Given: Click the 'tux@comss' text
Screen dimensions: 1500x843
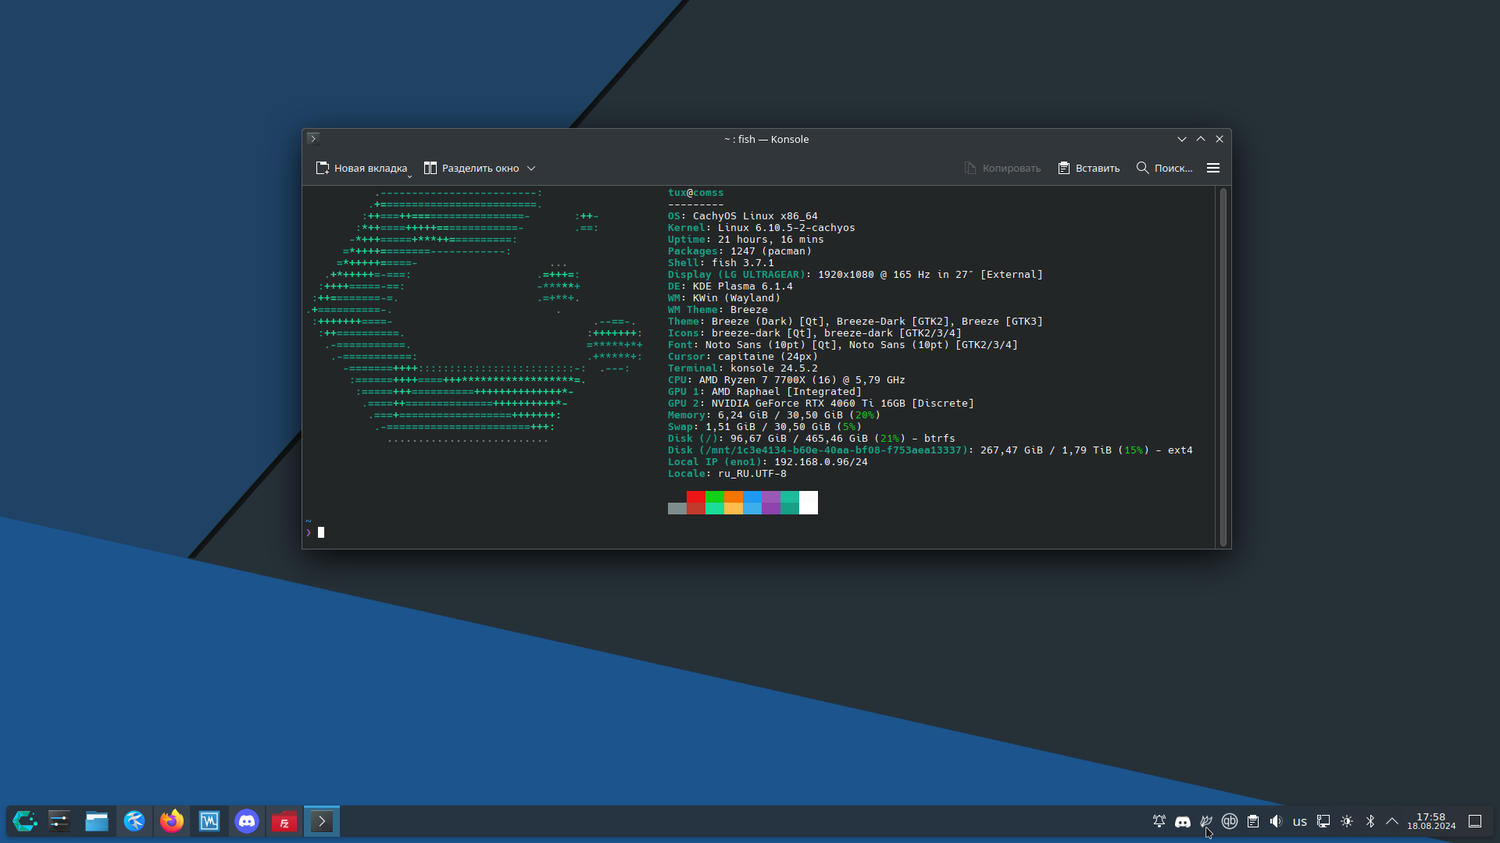Looking at the screenshot, I should point(696,193).
